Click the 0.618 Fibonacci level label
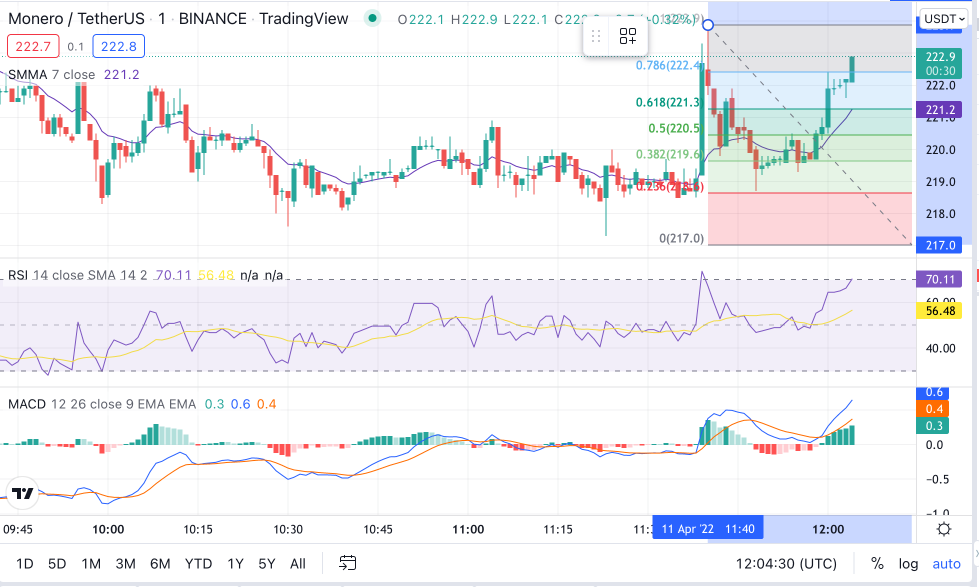The image size is (979, 587). click(x=669, y=102)
